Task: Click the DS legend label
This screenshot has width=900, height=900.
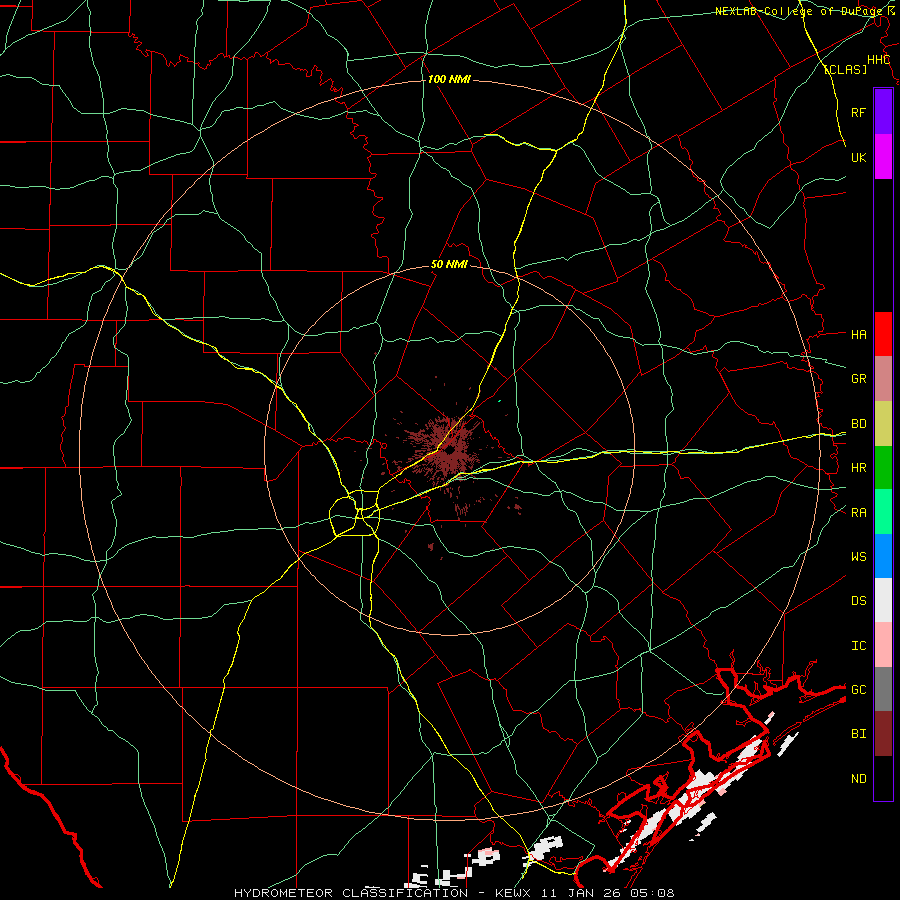Action: pyautogui.click(x=858, y=600)
